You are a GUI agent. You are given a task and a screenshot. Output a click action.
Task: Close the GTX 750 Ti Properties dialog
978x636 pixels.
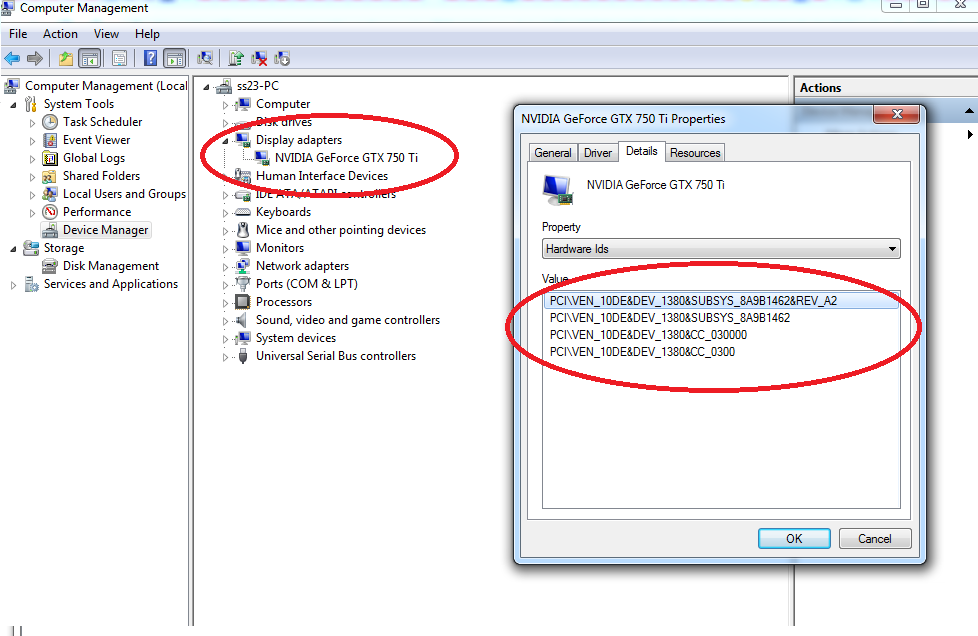point(897,114)
